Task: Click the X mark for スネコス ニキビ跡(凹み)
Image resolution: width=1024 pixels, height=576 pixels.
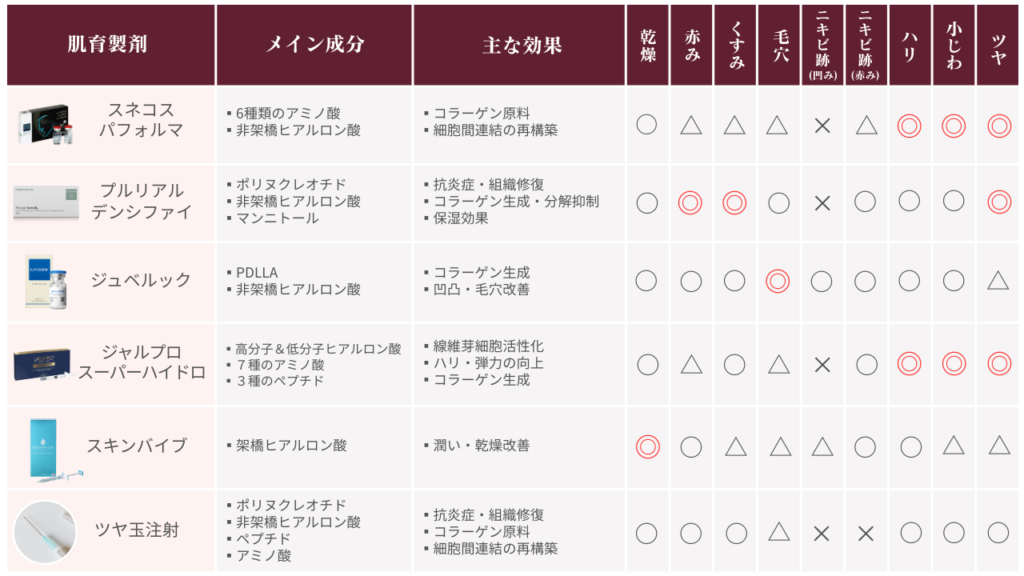Action: click(822, 125)
